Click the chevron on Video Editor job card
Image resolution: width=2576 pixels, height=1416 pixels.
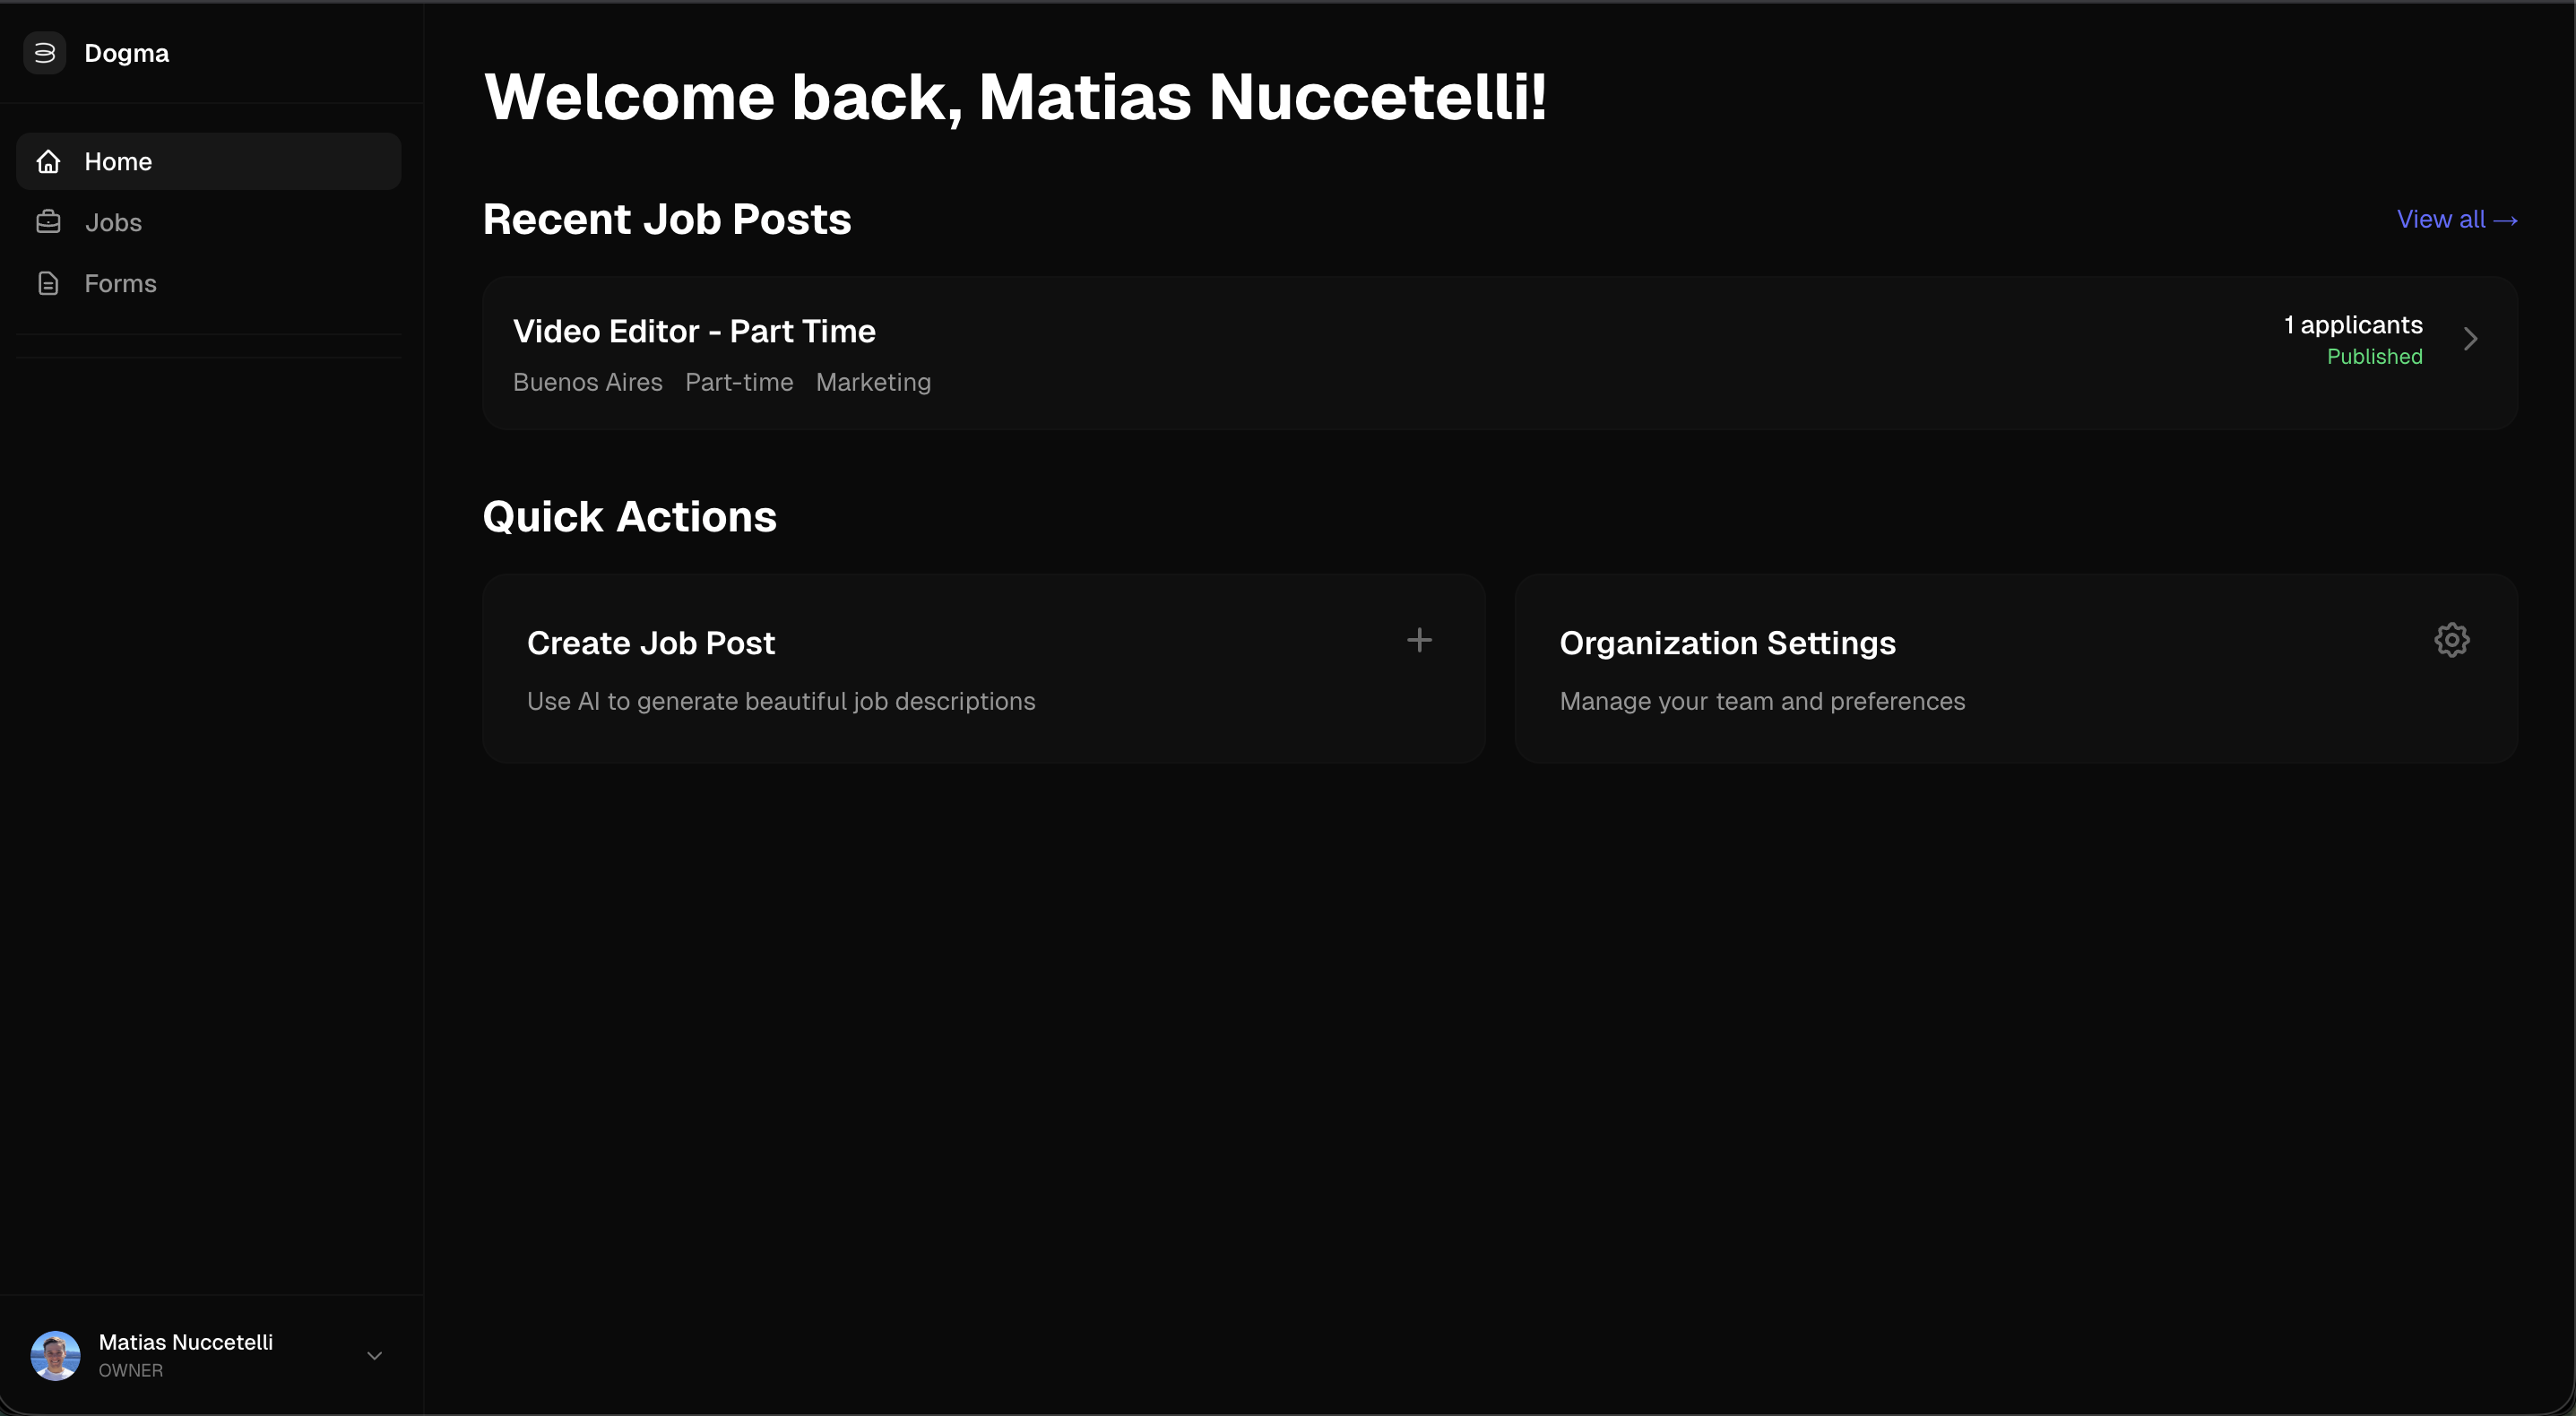pos(2472,339)
